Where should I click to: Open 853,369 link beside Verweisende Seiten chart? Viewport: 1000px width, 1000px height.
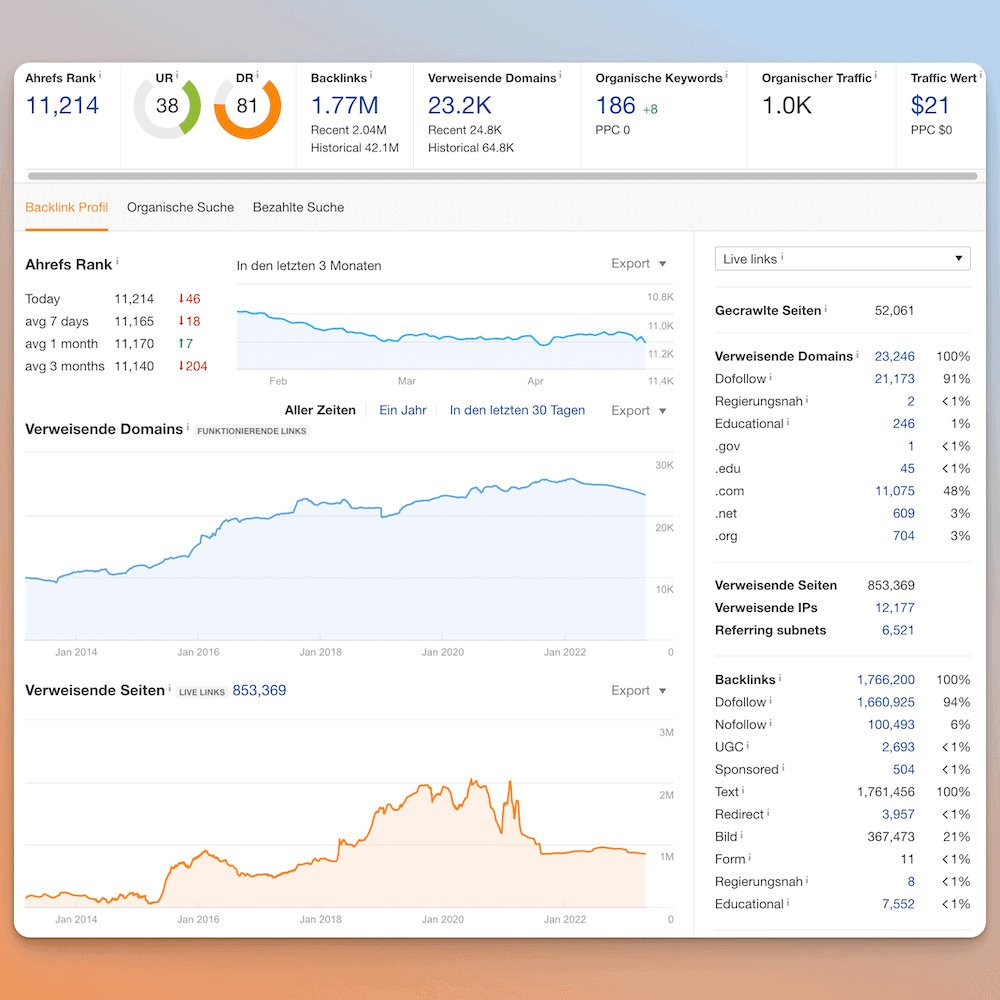coord(259,690)
